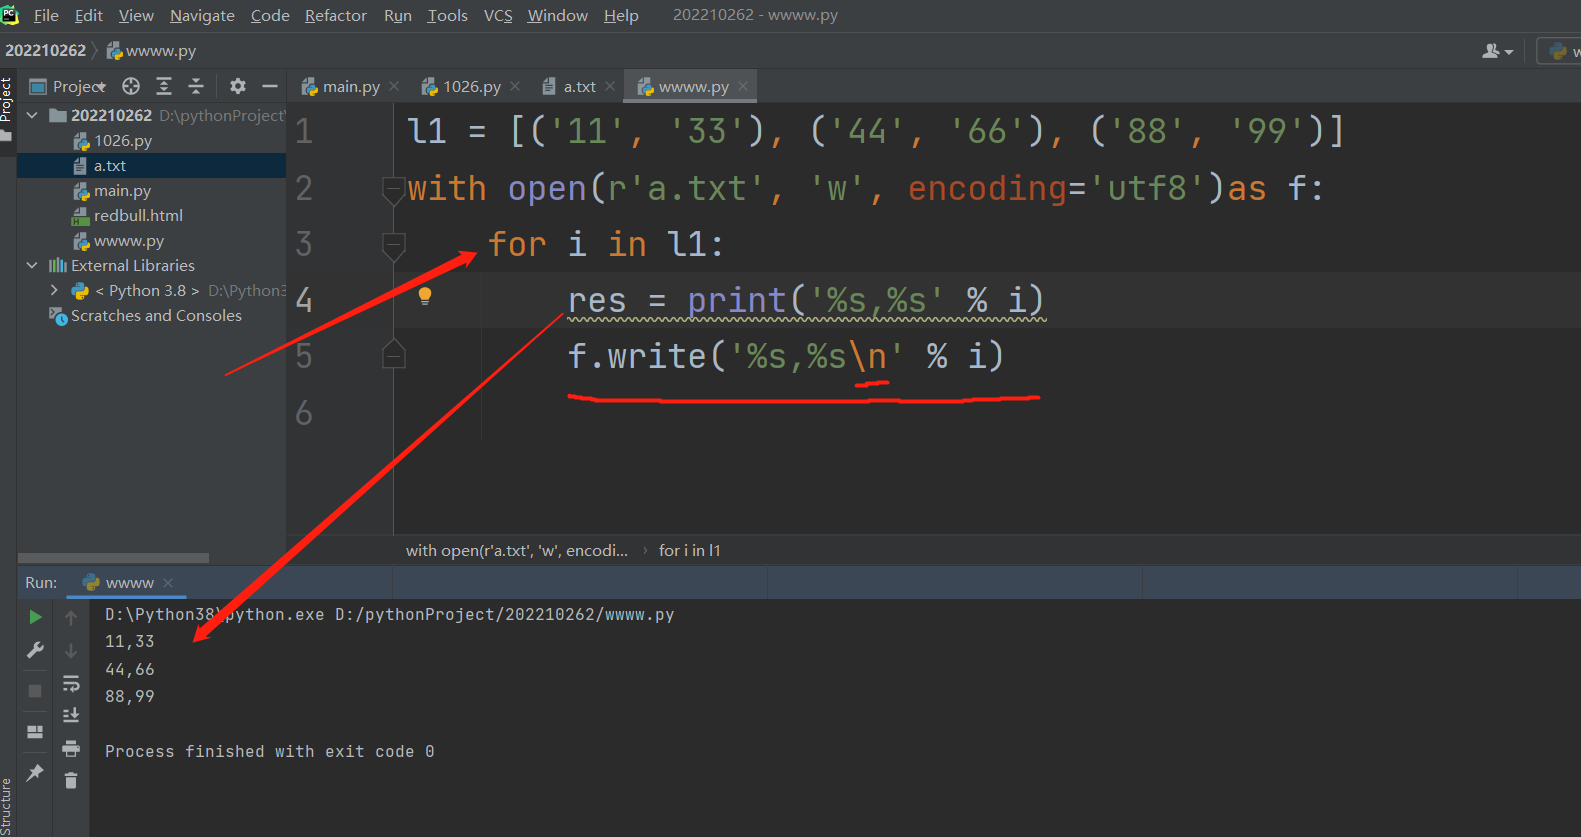Select wwww.py in the project tree
Viewport: 1581px width, 837px height.
[128, 240]
